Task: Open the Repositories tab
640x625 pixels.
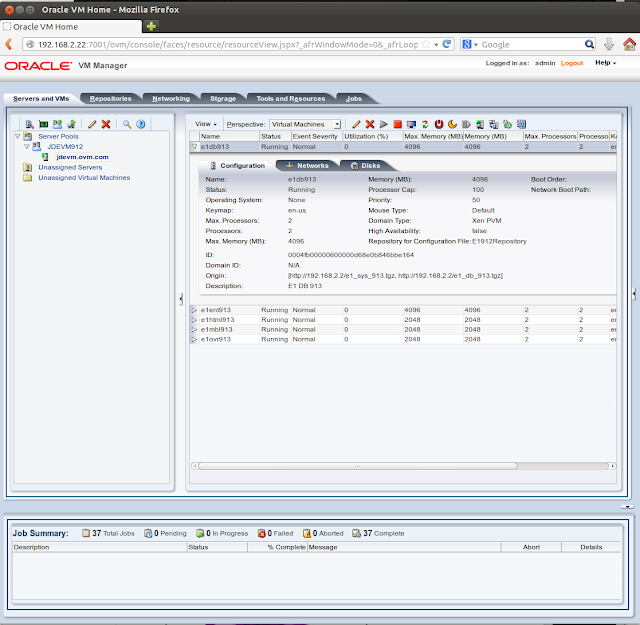Action: 111,98
